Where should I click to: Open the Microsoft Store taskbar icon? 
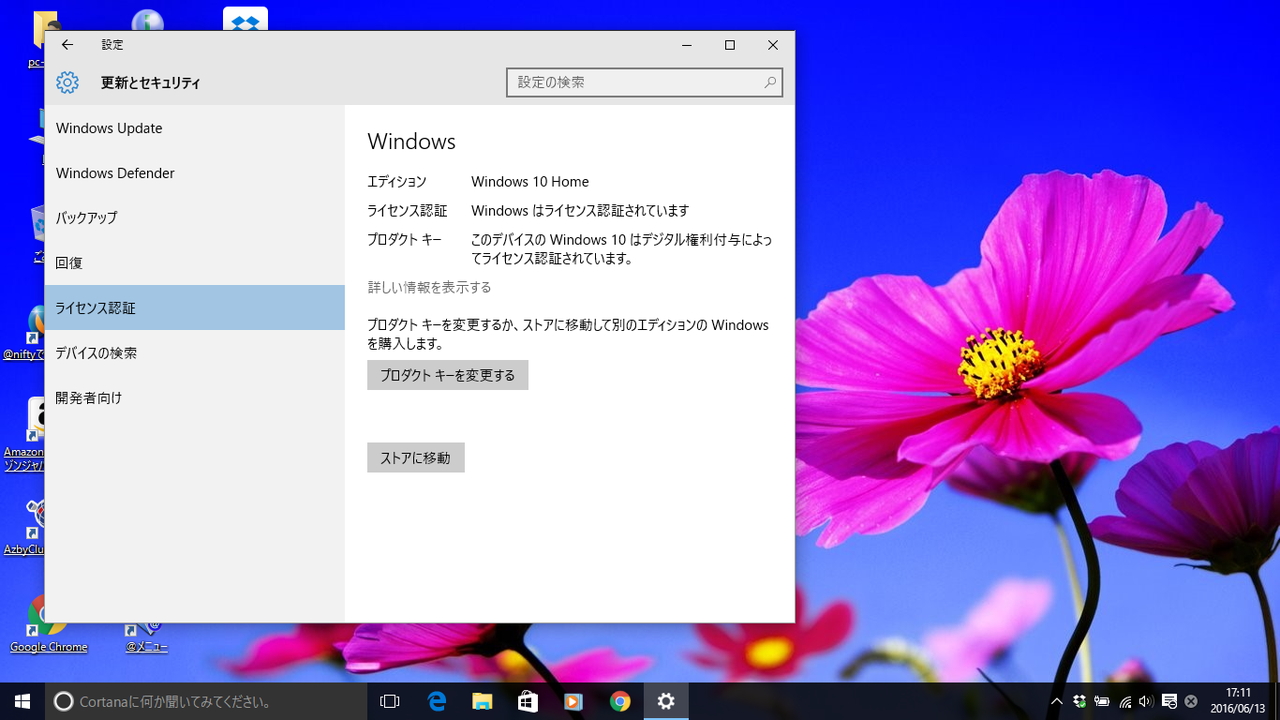pos(528,701)
